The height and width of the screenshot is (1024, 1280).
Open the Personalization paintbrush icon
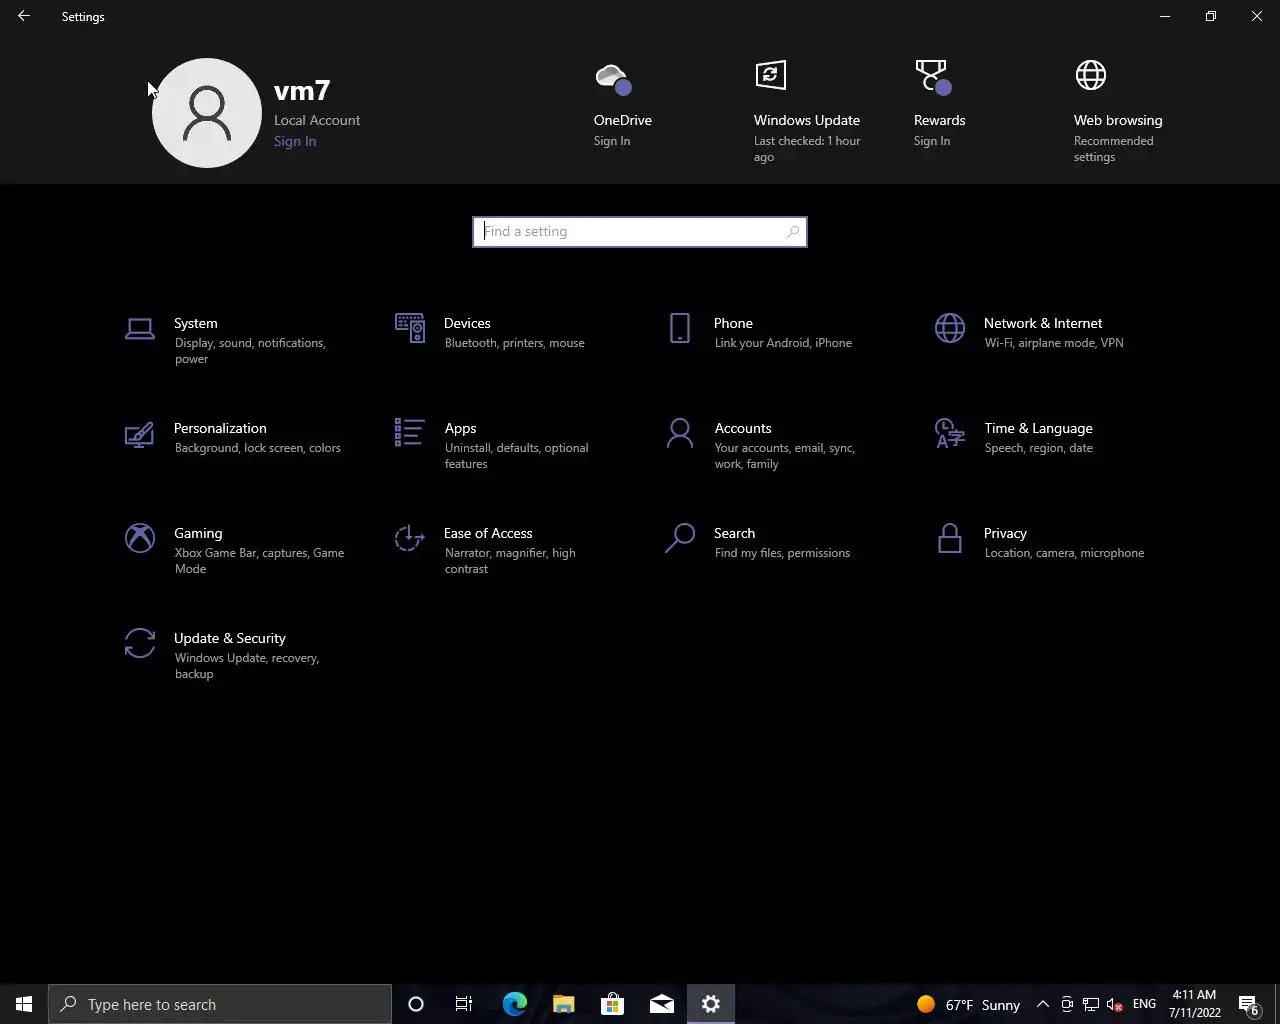(x=140, y=434)
